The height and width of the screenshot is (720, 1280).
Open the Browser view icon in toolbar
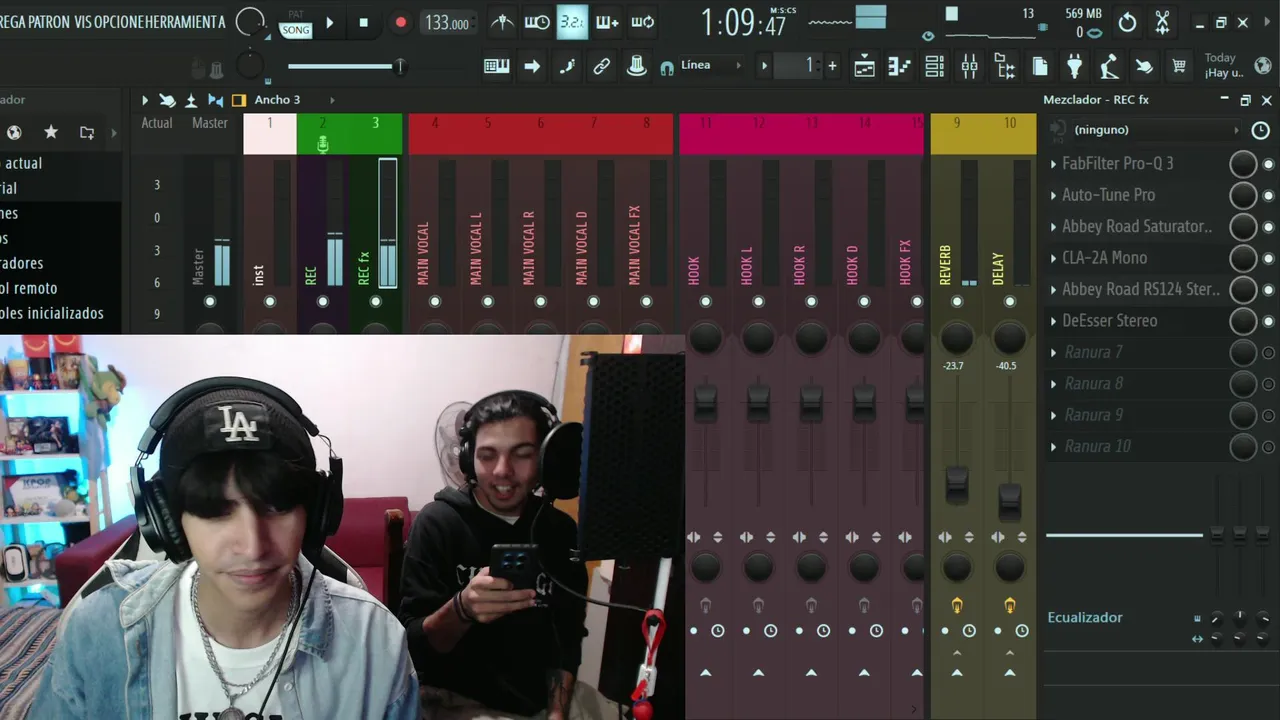1005,67
